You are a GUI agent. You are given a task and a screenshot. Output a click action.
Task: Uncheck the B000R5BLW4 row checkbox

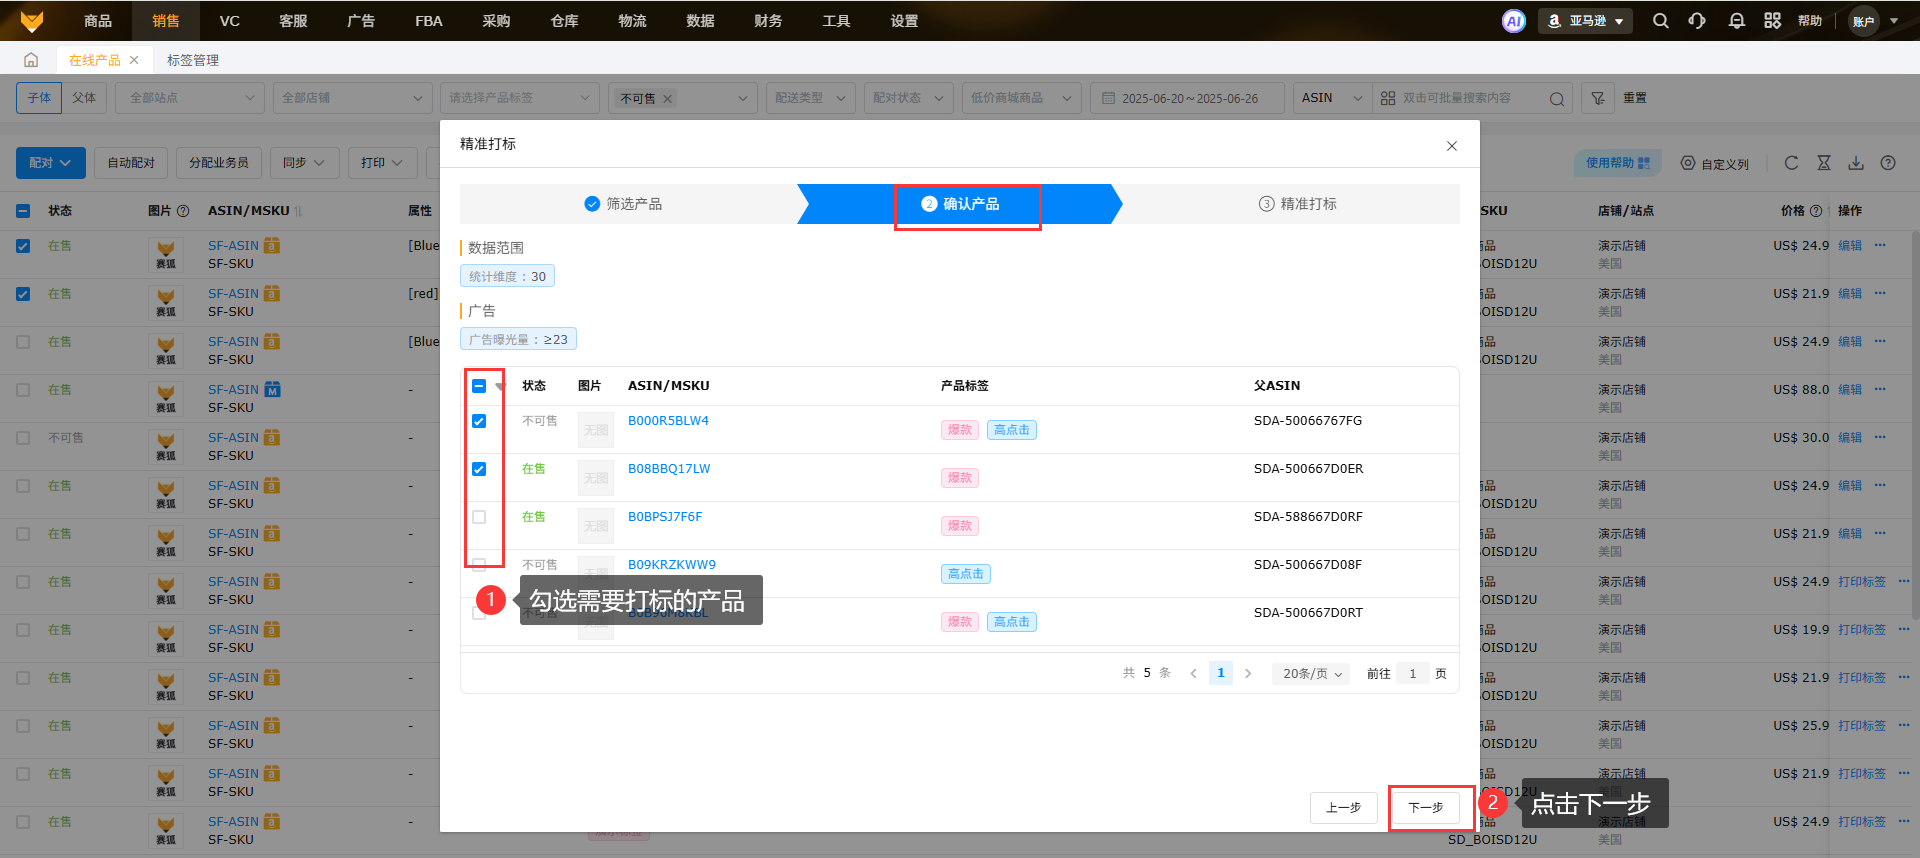(479, 421)
